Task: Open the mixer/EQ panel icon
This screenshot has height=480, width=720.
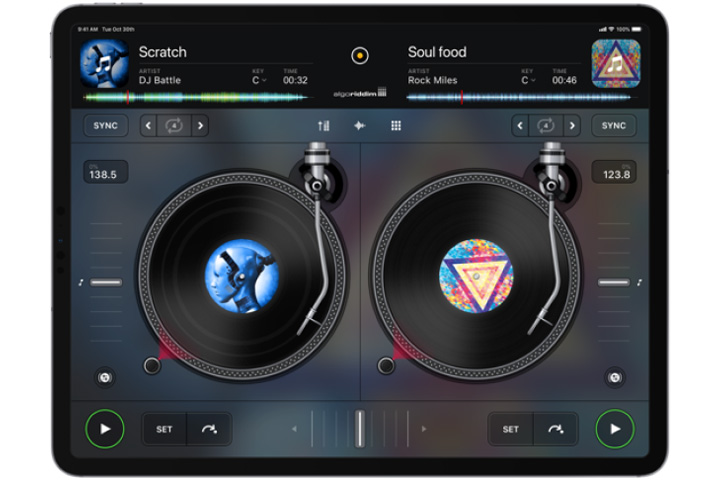Action: 323,126
